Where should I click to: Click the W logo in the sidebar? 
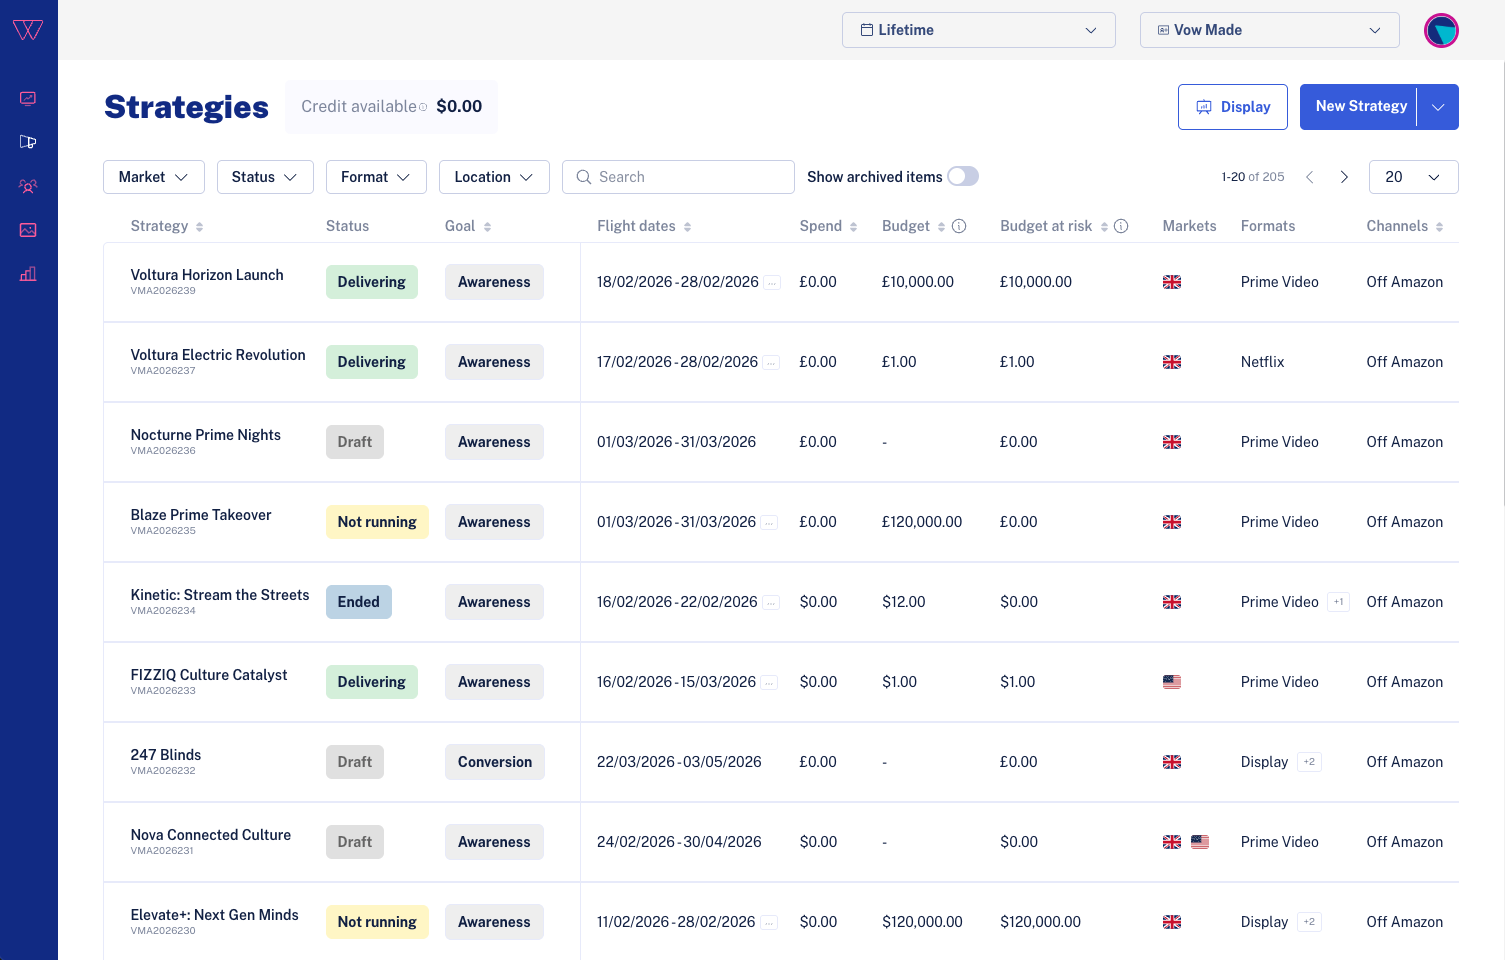coord(28,30)
